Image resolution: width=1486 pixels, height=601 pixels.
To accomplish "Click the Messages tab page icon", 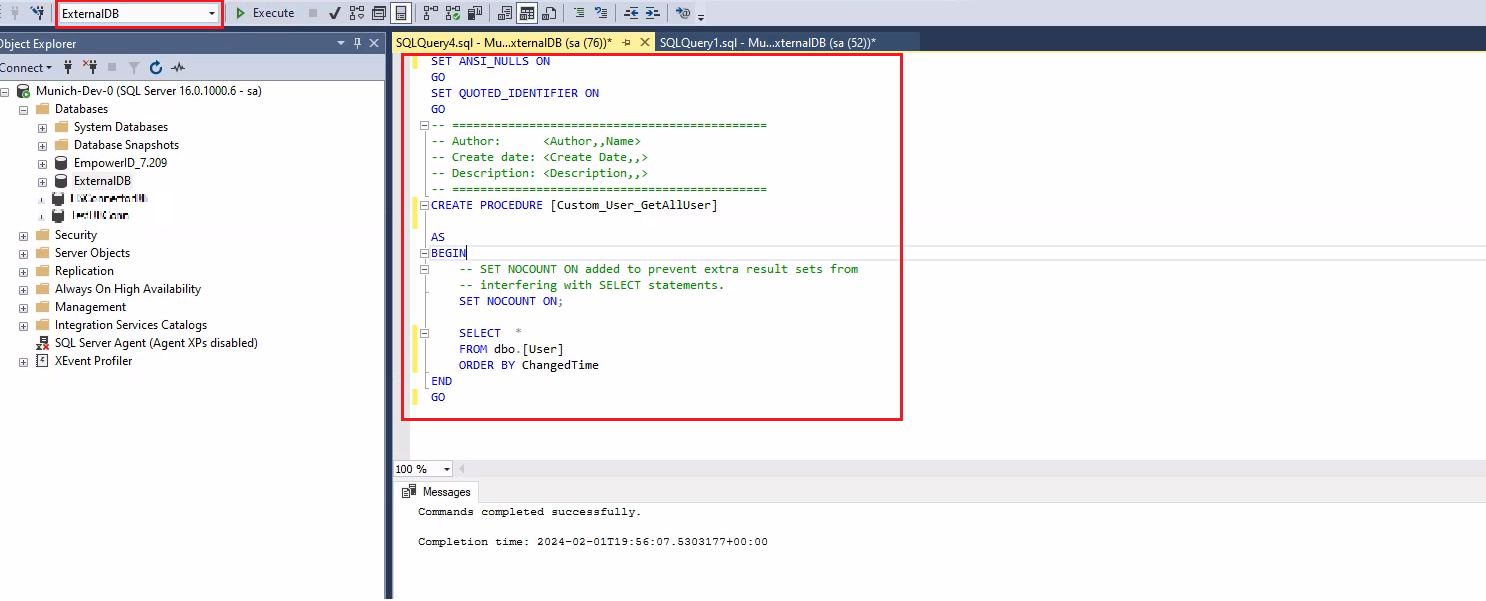I will (409, 492).
